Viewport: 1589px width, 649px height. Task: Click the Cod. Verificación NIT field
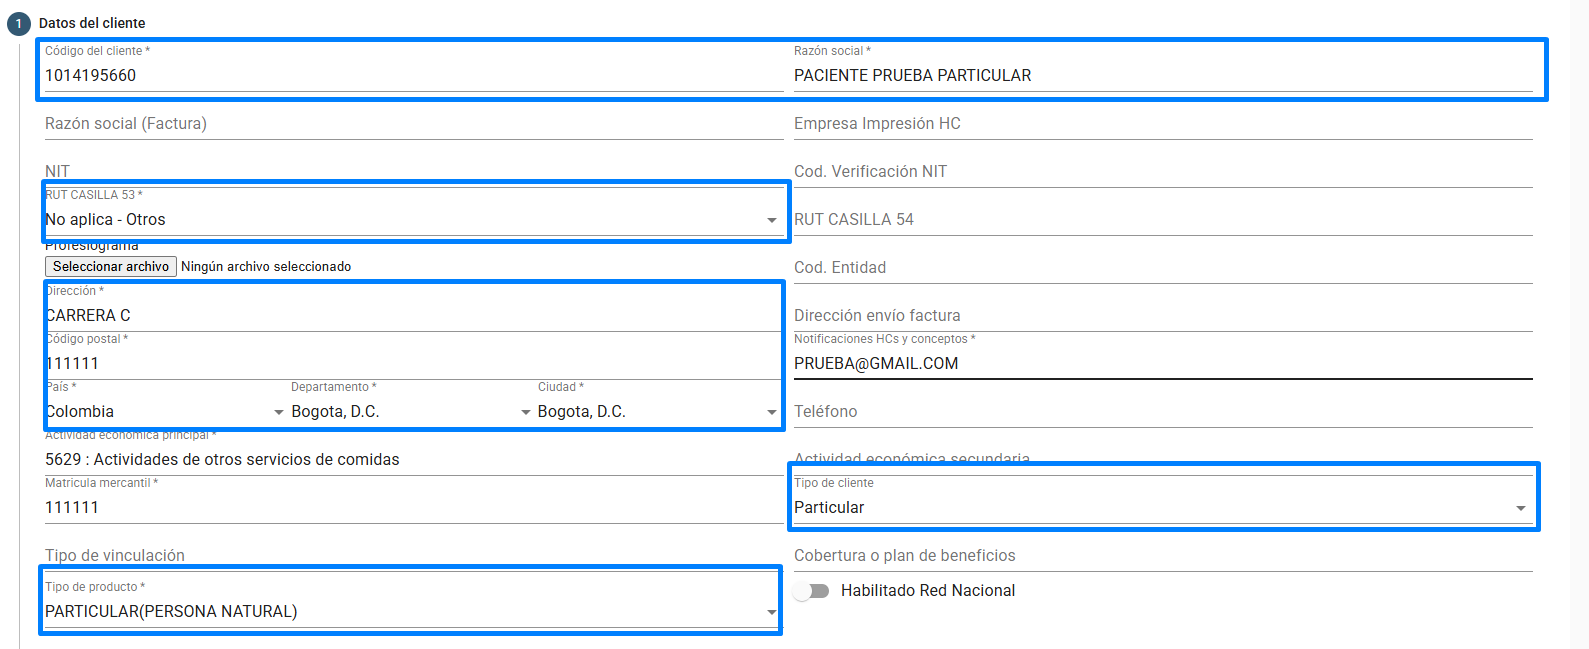coord(1160,172)
